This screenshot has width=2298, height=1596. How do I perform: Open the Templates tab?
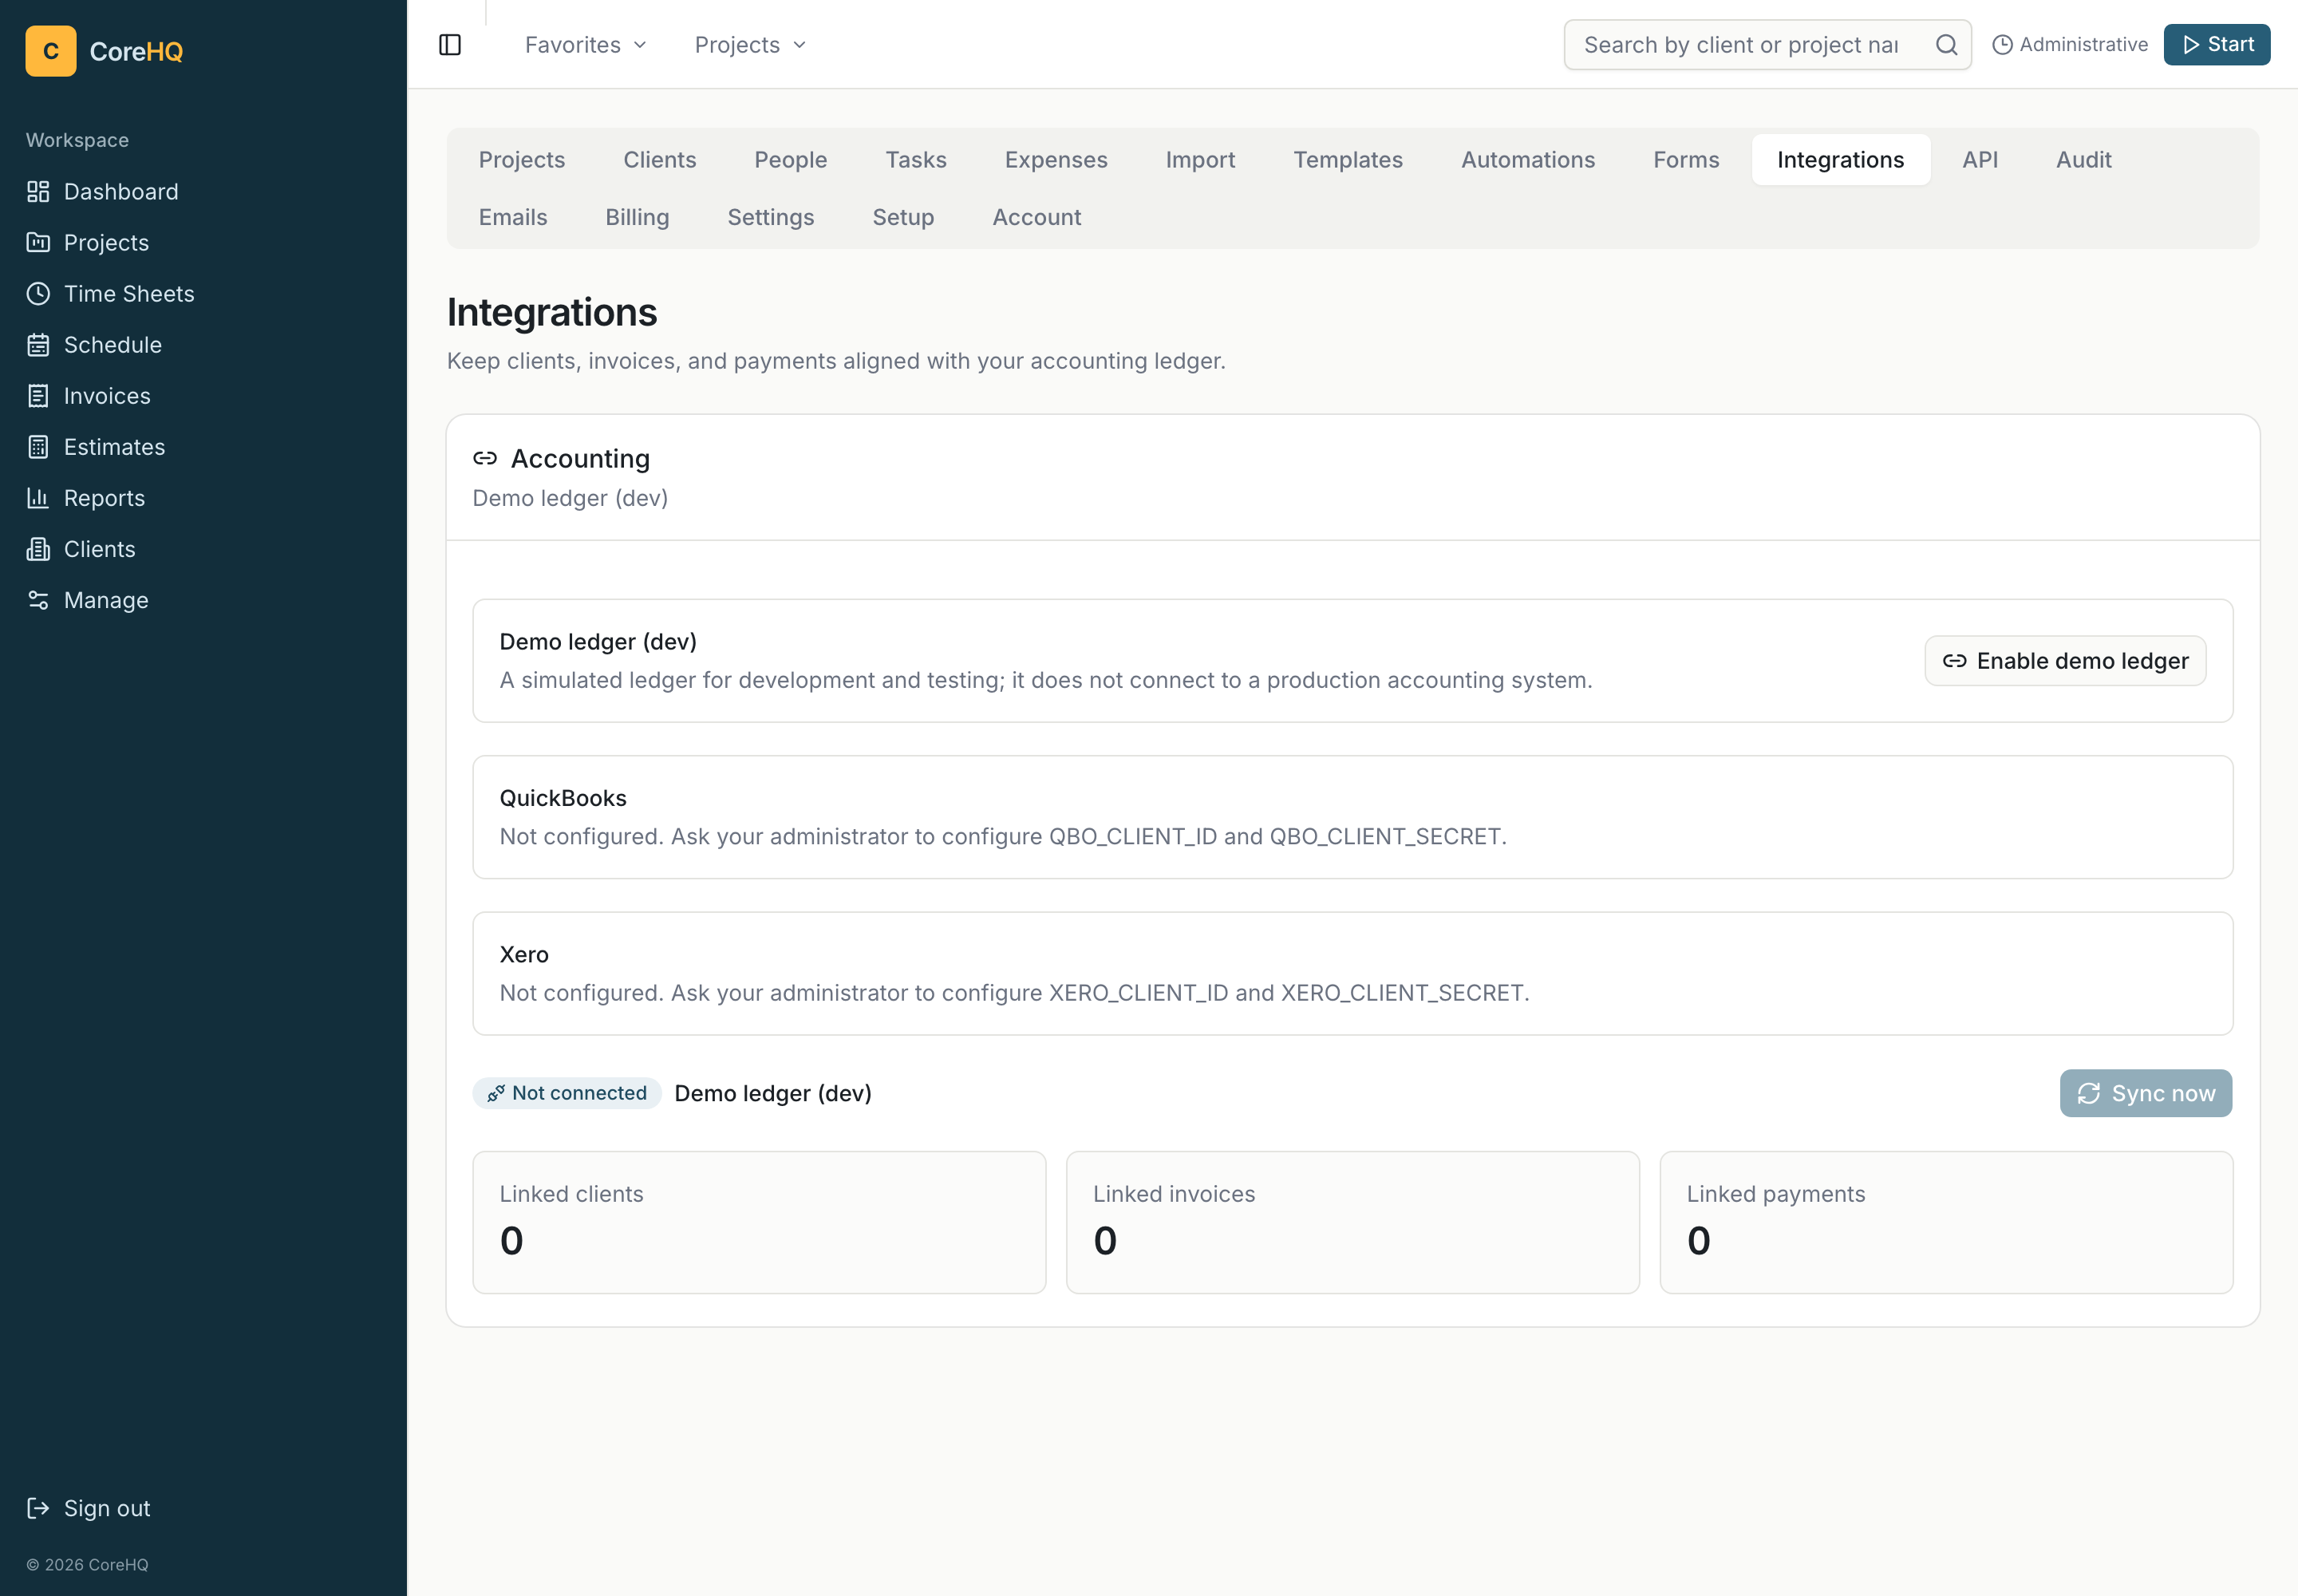pyautogui.click(x=1348, y=160)
